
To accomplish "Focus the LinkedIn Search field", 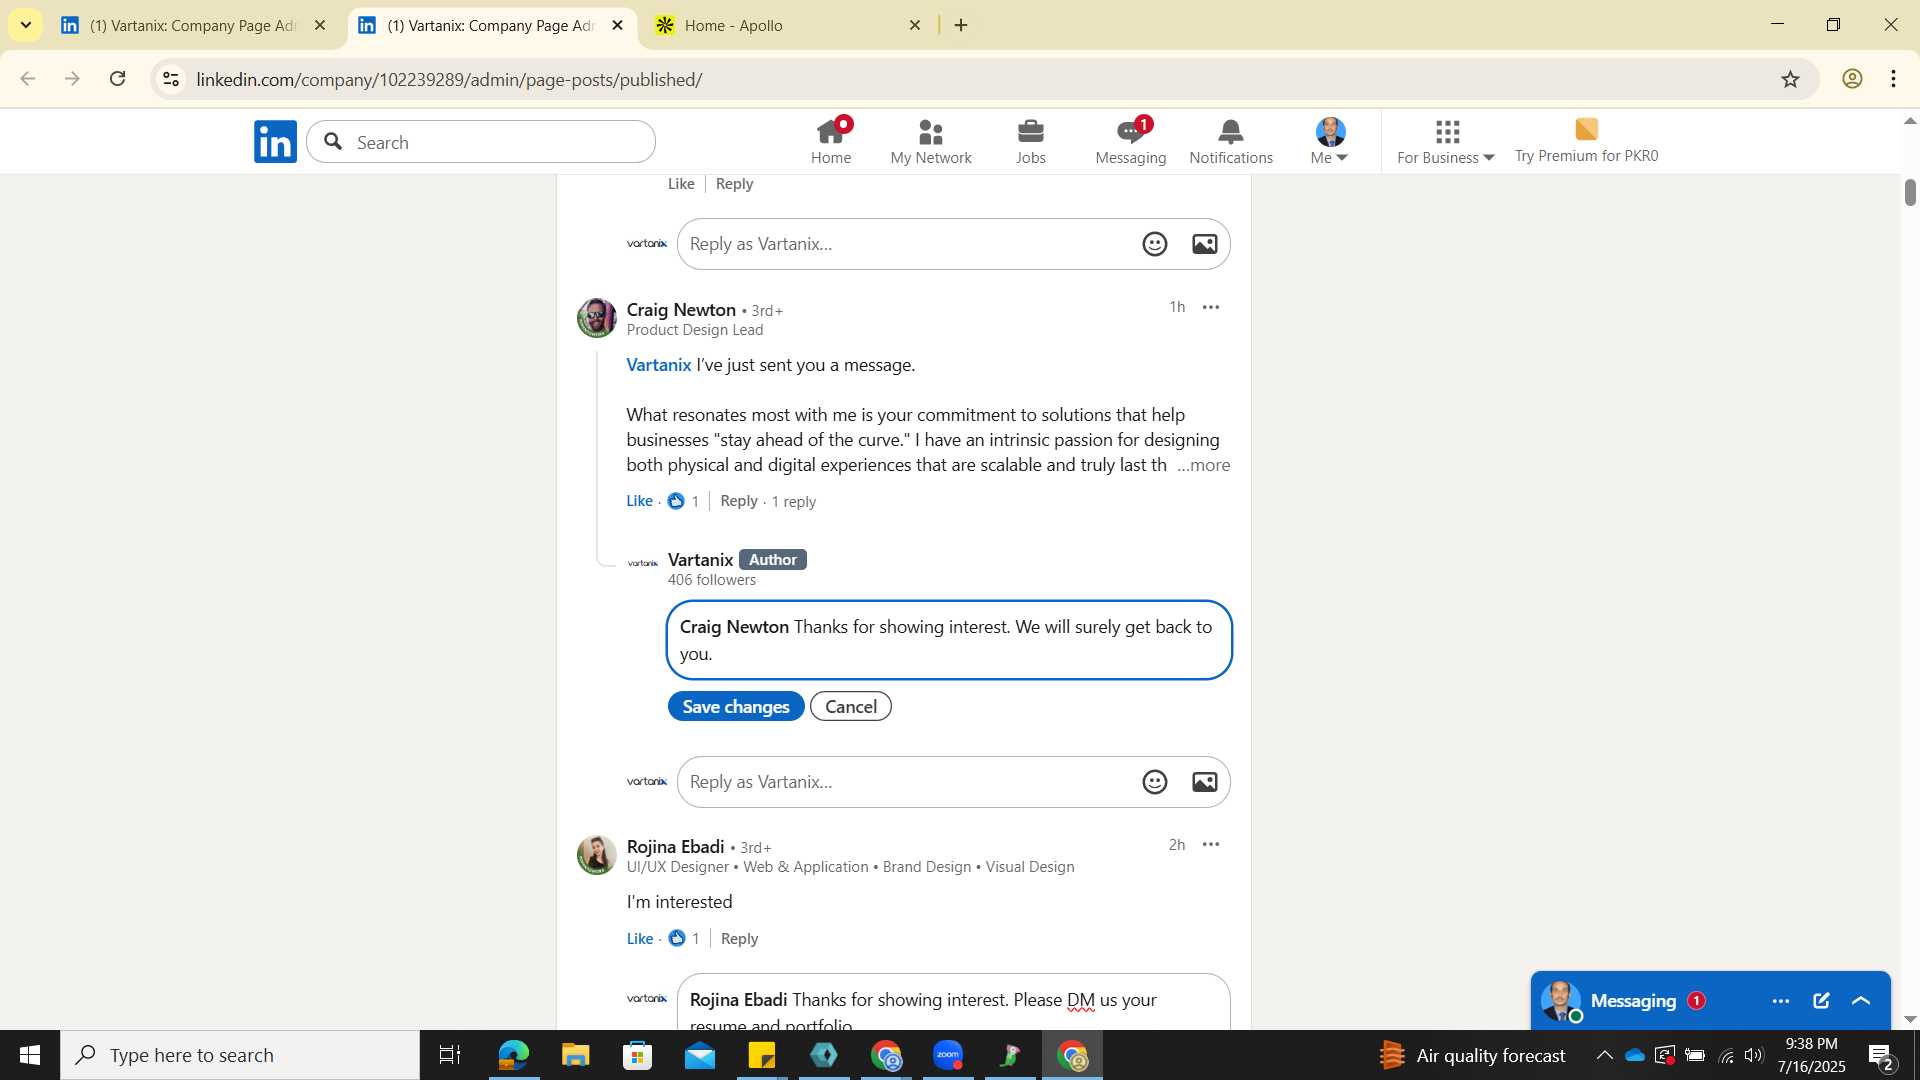I will 481,142.
